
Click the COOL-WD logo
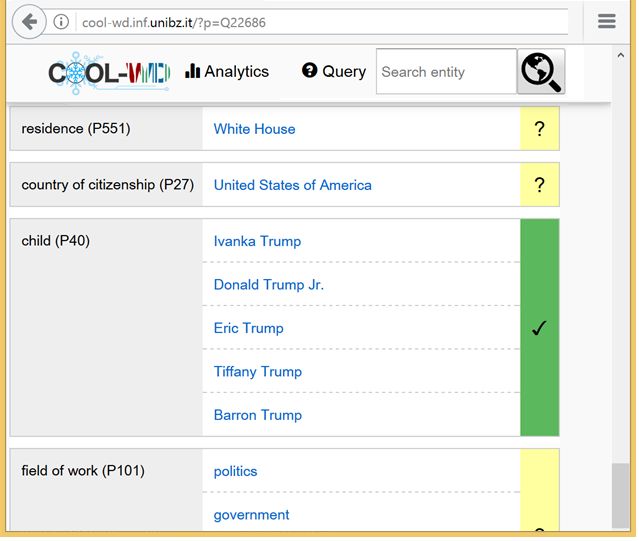109,73
